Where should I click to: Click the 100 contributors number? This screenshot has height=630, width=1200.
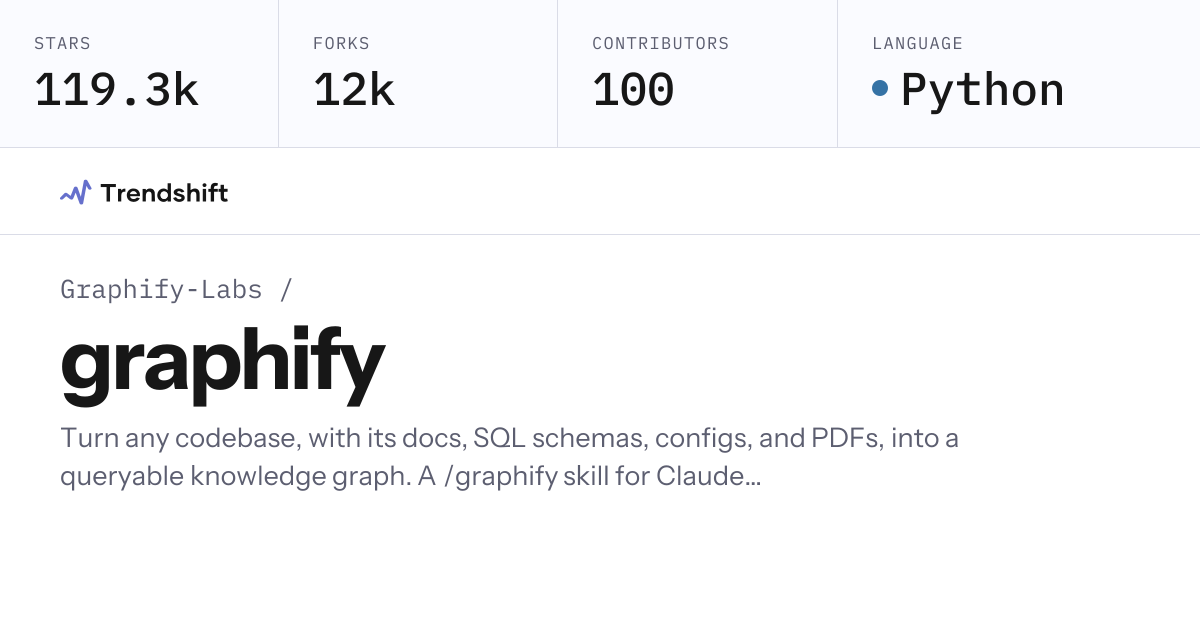point(633,90)
